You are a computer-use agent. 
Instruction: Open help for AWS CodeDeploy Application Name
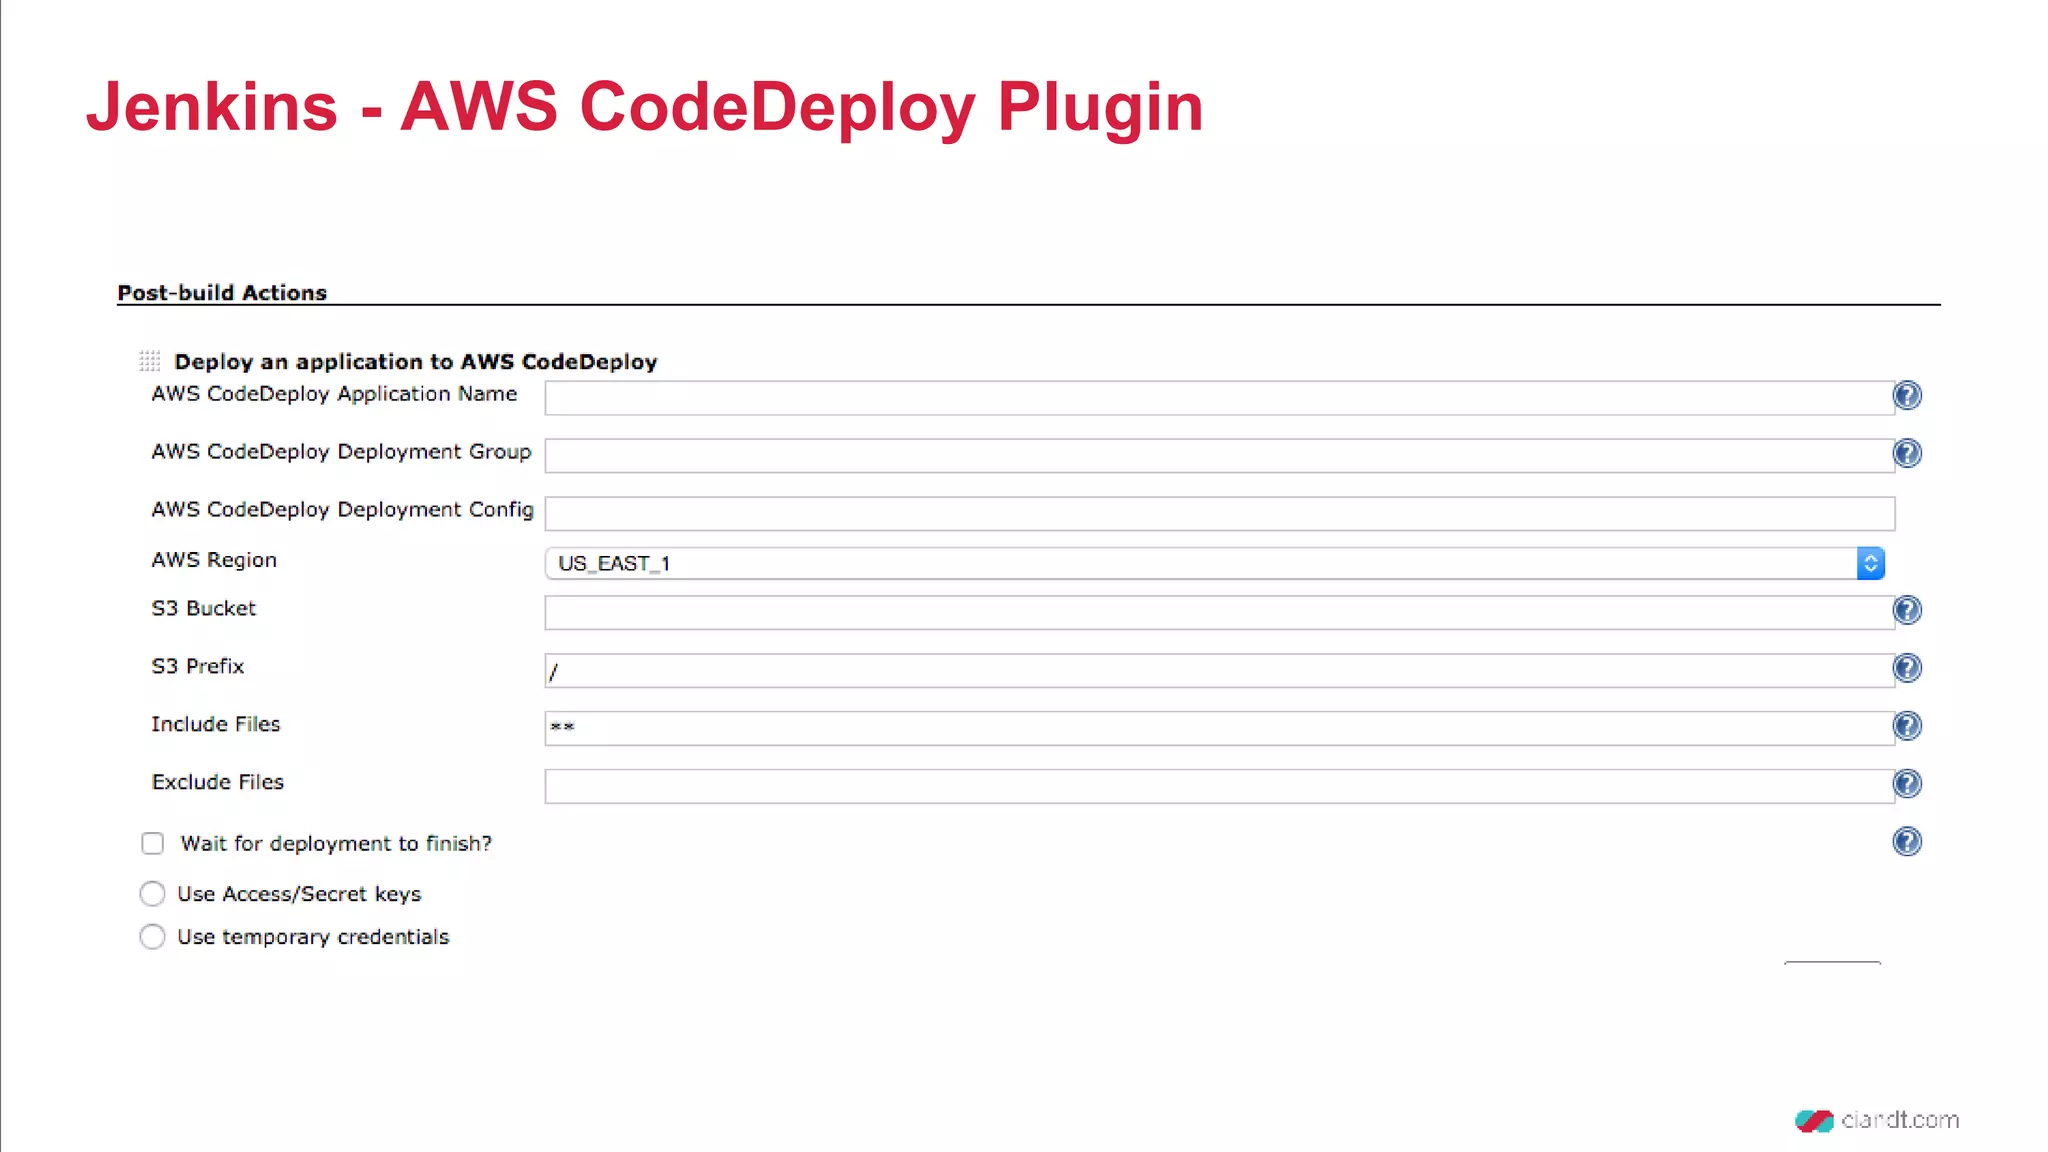click(1907, 396)
